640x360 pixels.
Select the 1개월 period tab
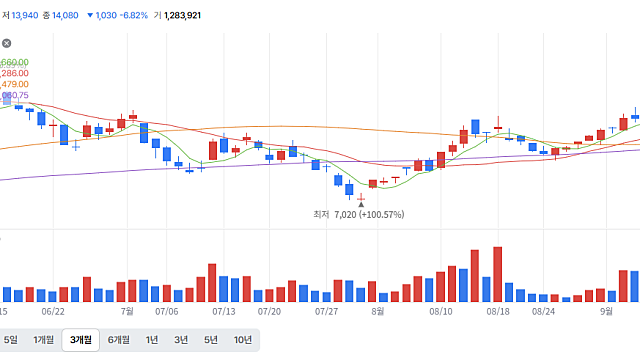[43, 340]
